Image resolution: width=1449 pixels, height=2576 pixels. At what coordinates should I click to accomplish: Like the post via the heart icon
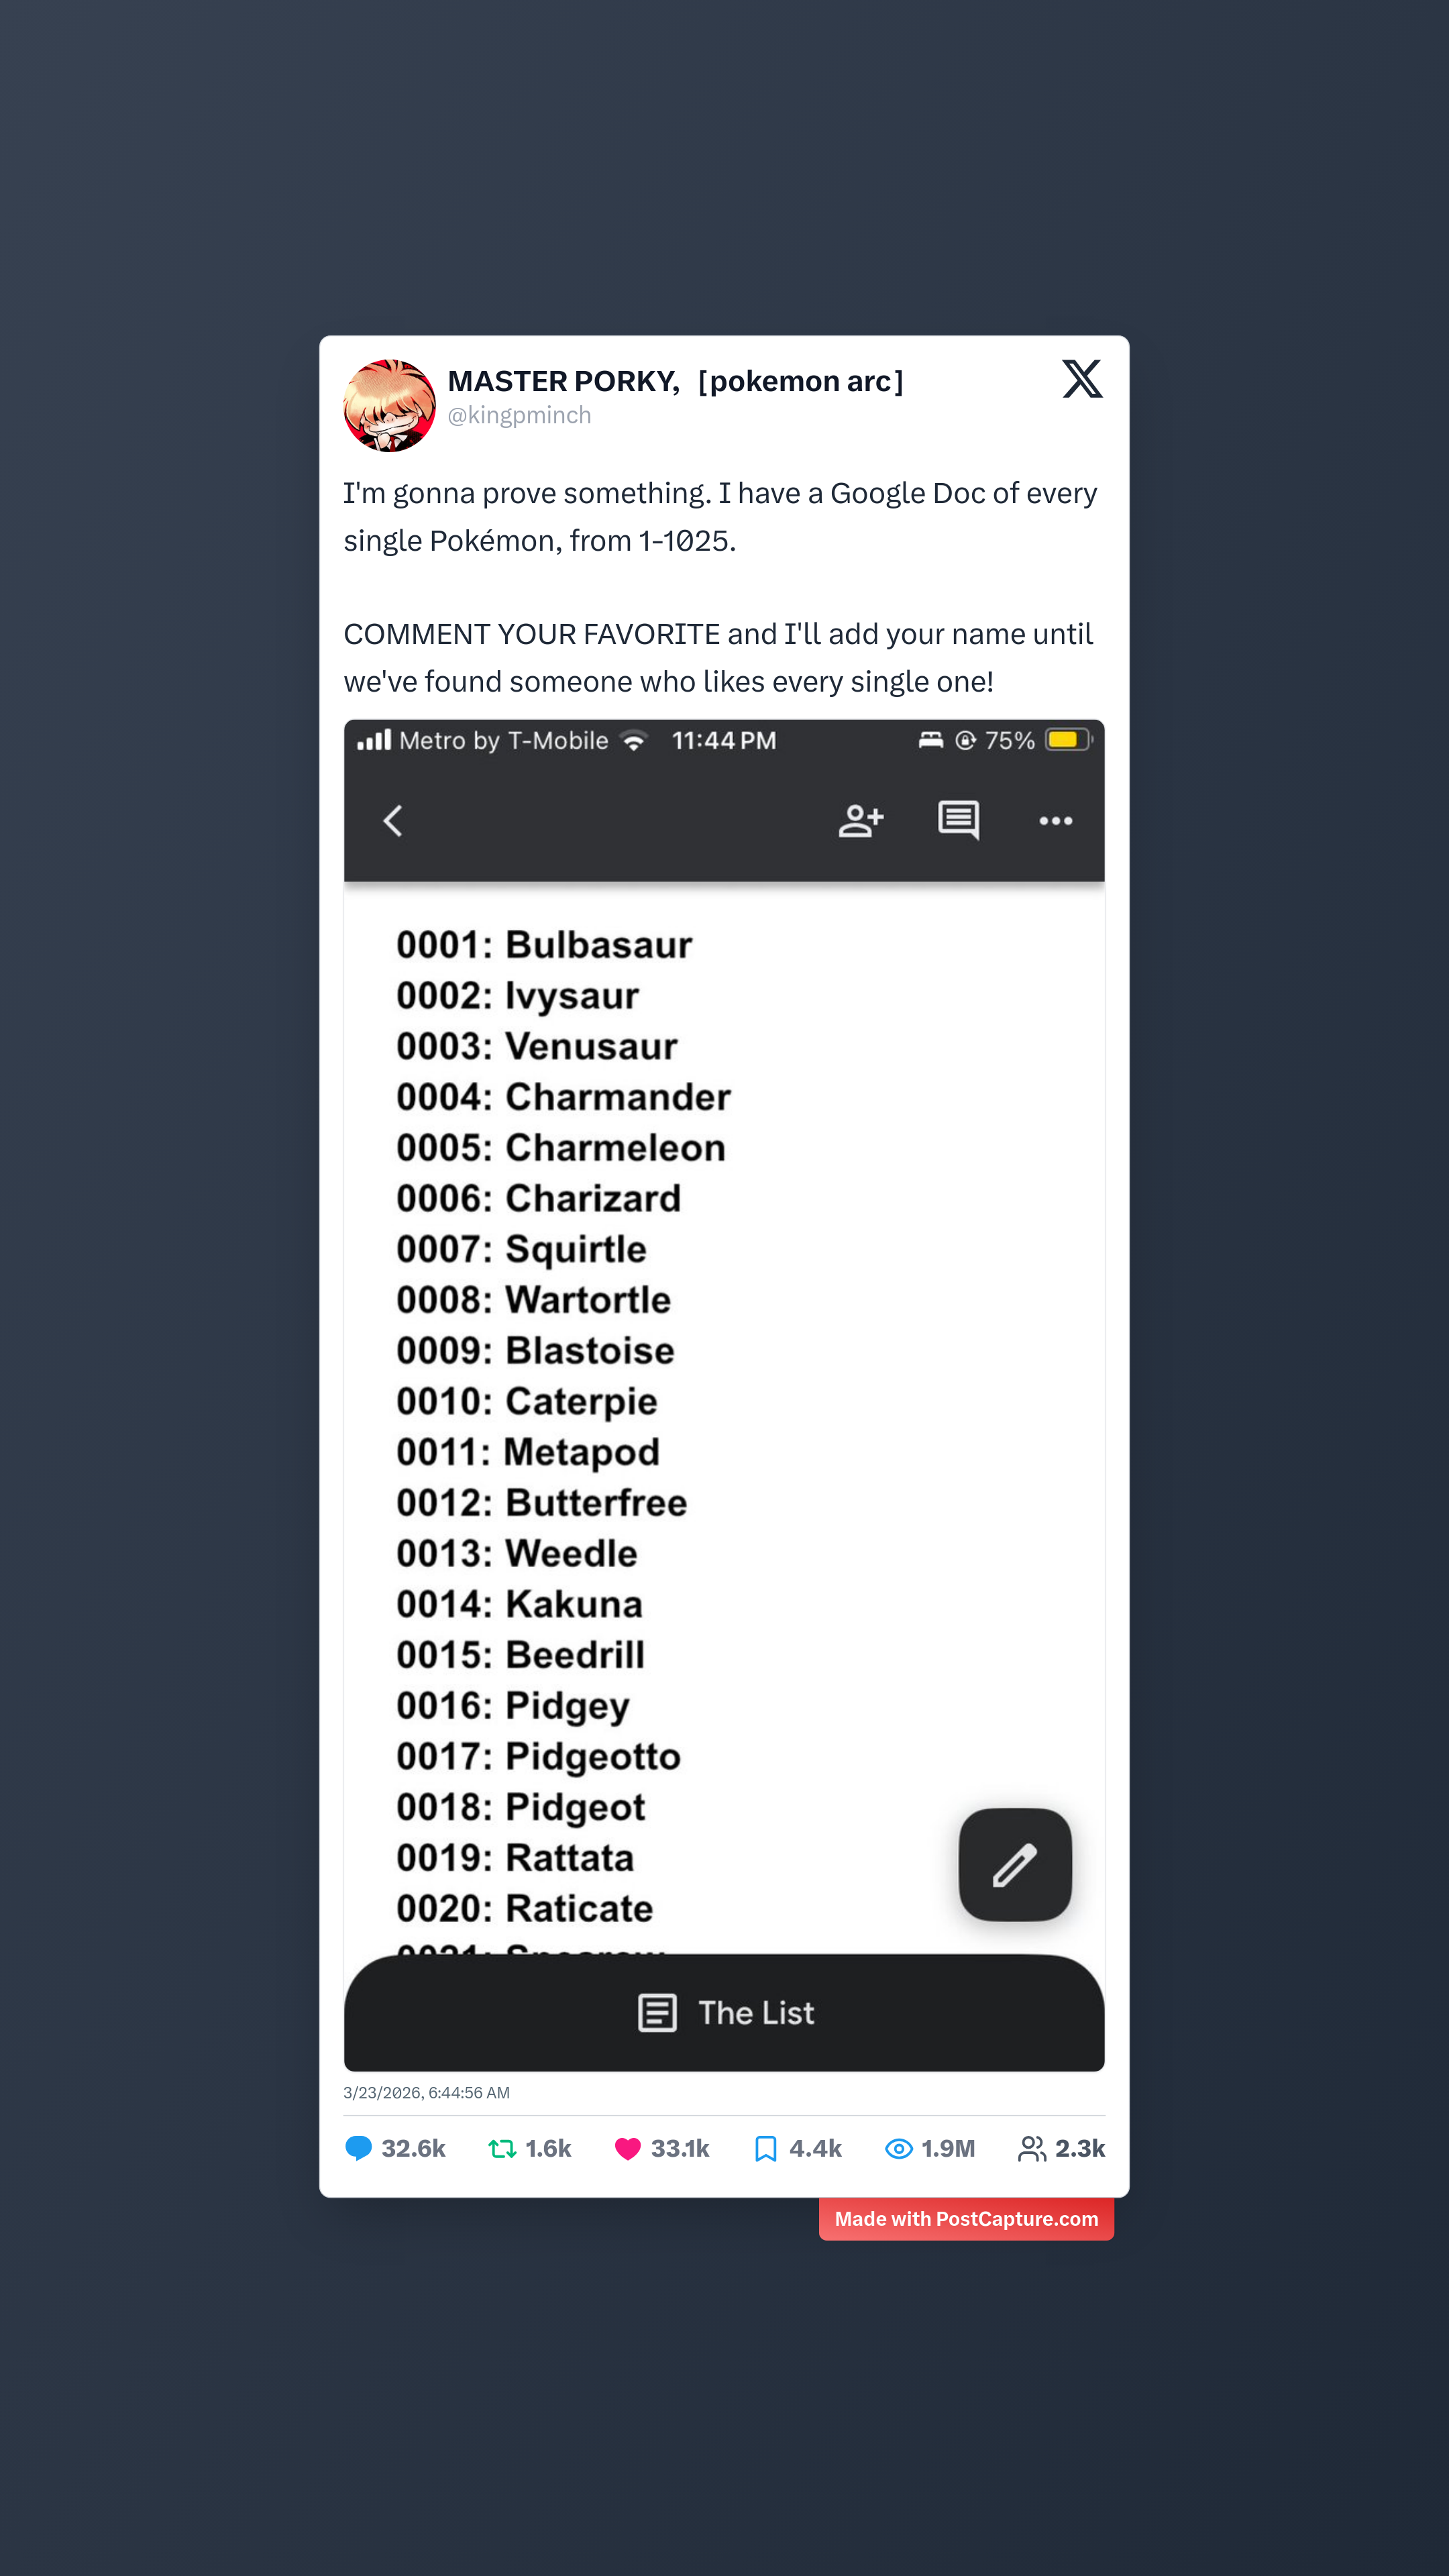(x=627, y=2148)
